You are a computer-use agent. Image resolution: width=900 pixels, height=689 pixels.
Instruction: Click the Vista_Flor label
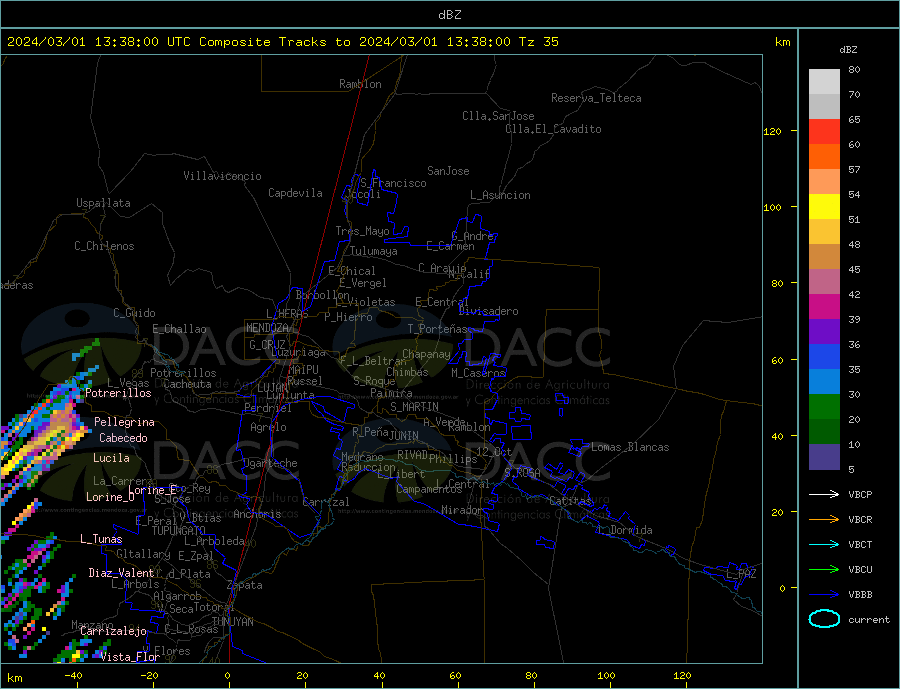(x=129, y=657)
